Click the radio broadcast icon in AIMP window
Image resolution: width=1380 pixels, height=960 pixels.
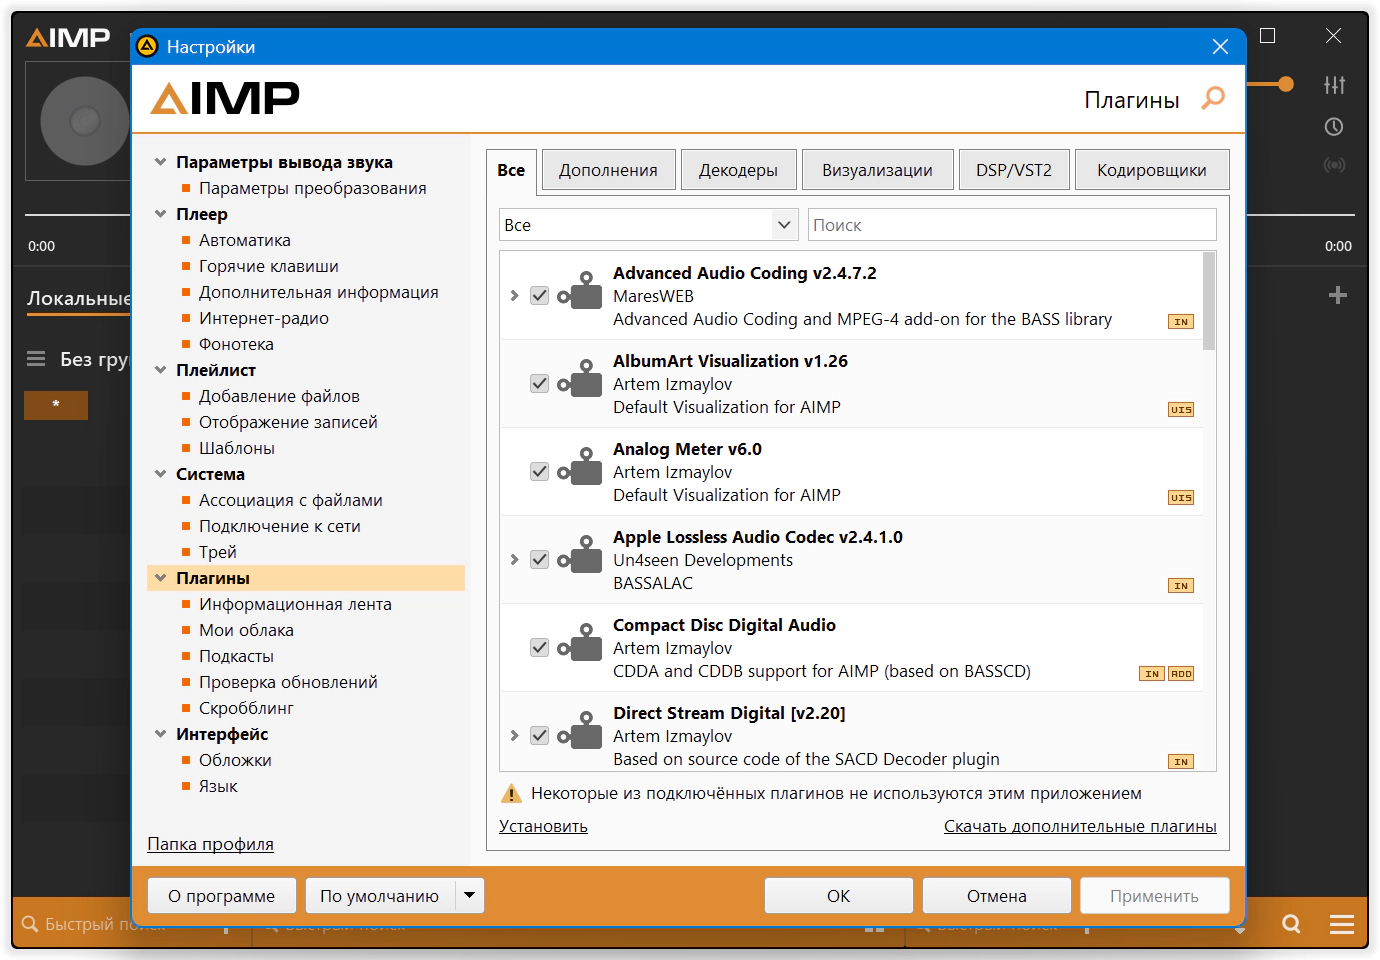click(1334, 165)
